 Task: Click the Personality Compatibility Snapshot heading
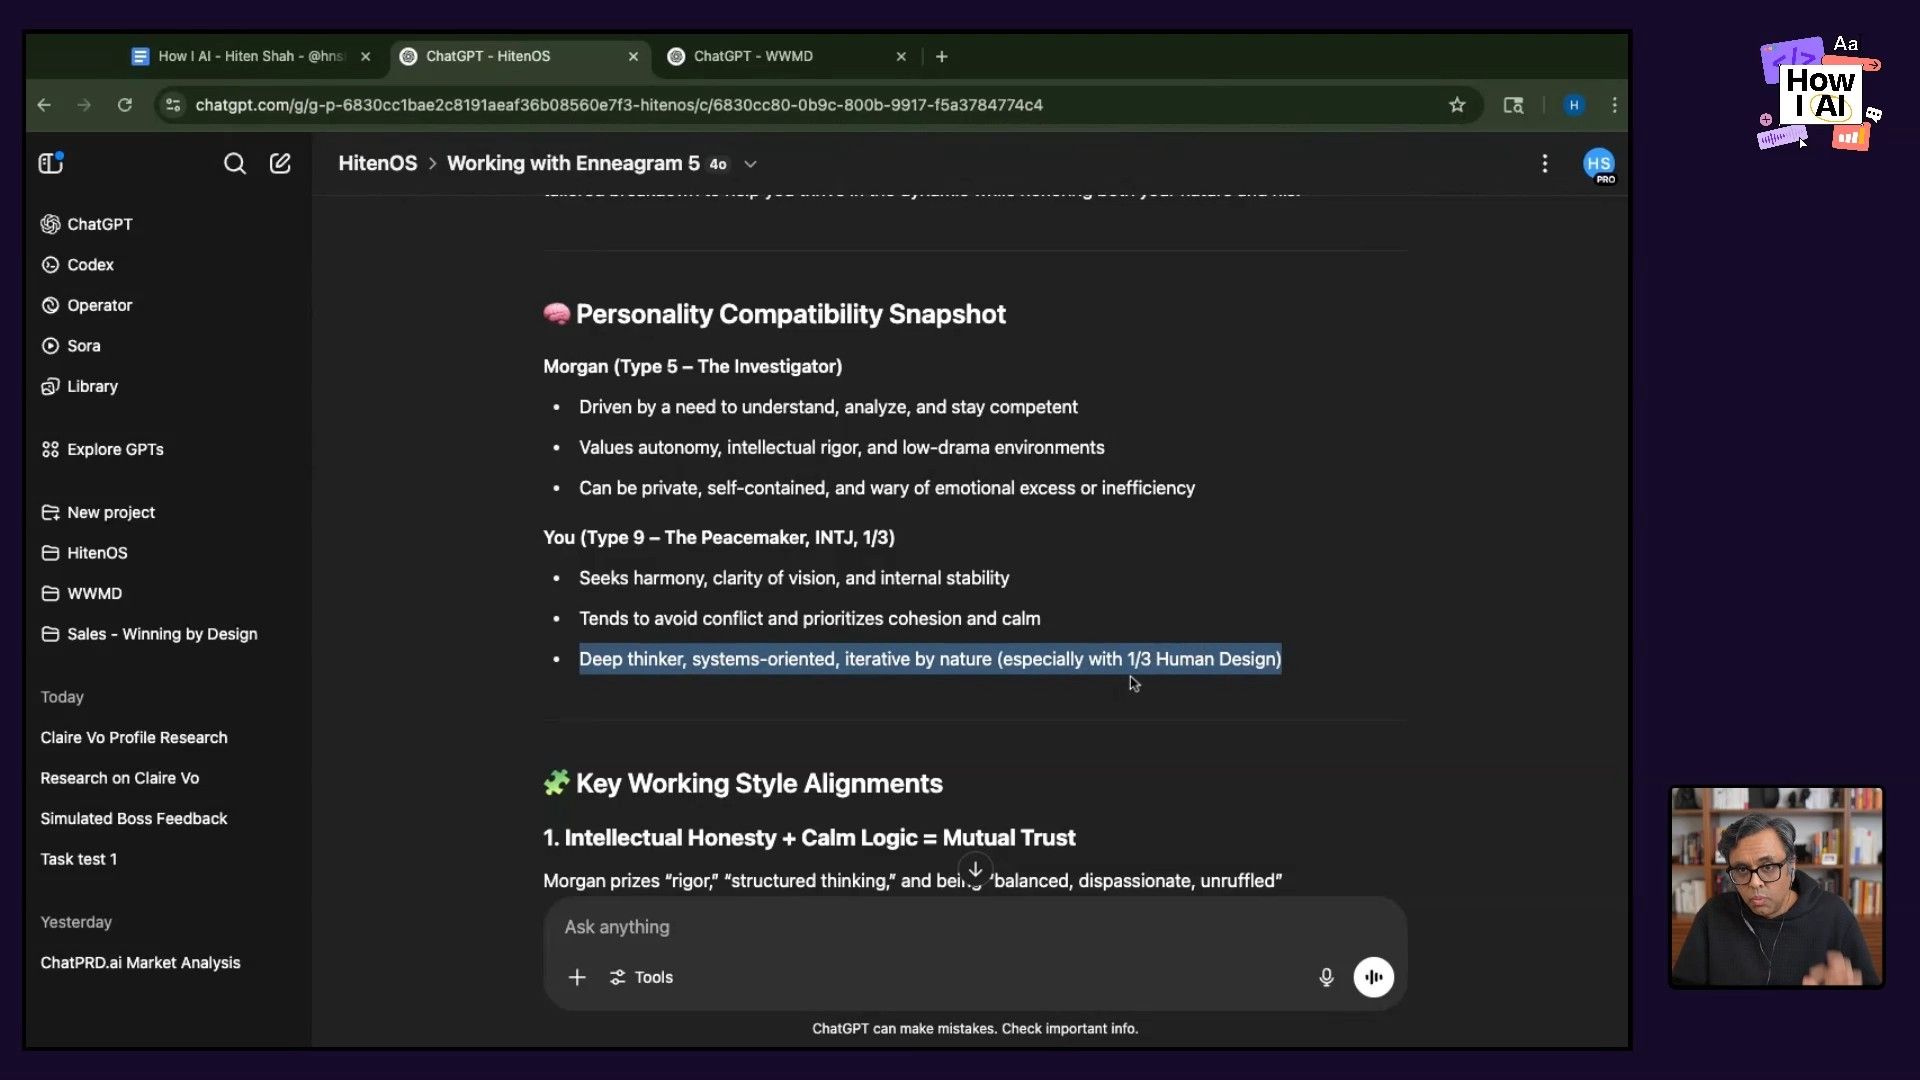790,314
